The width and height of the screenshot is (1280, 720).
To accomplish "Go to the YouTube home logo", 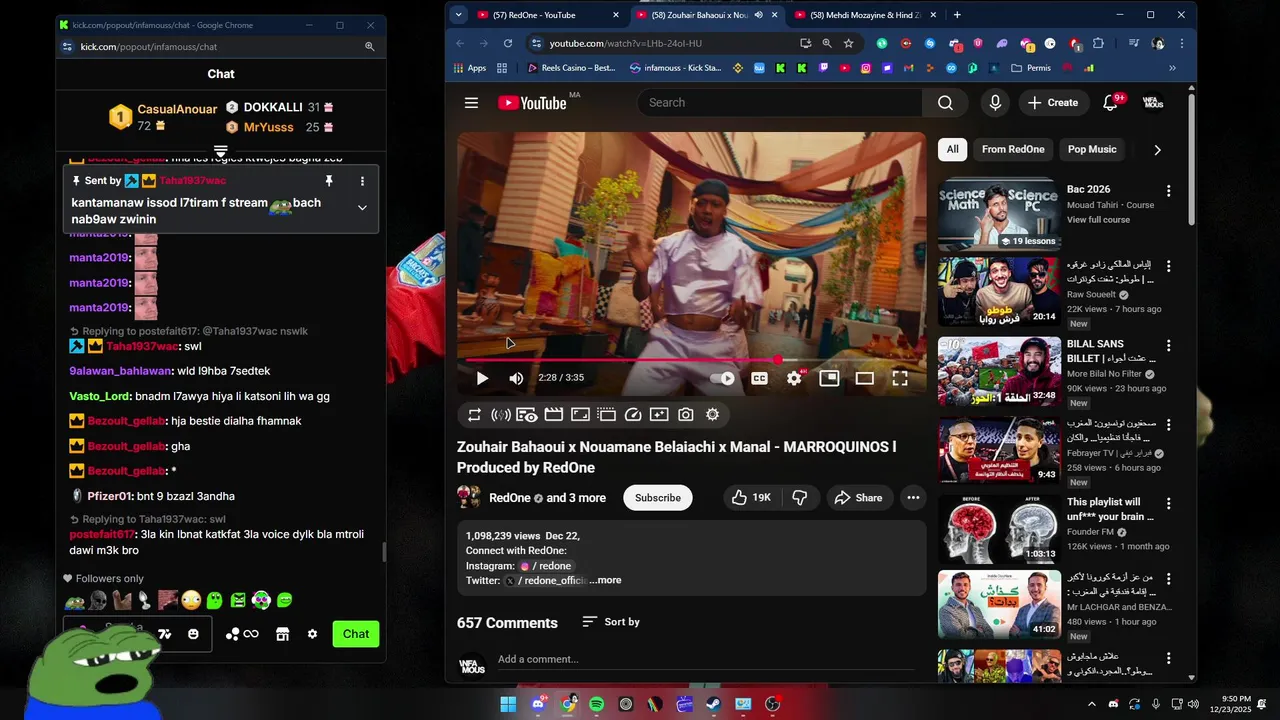I will [x=532, y=103].
